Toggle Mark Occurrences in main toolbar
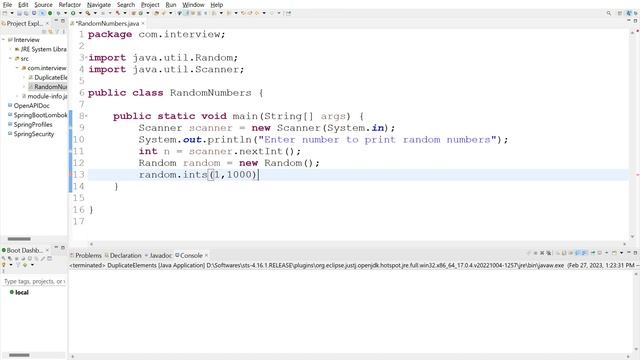 [x=186, y=13]
